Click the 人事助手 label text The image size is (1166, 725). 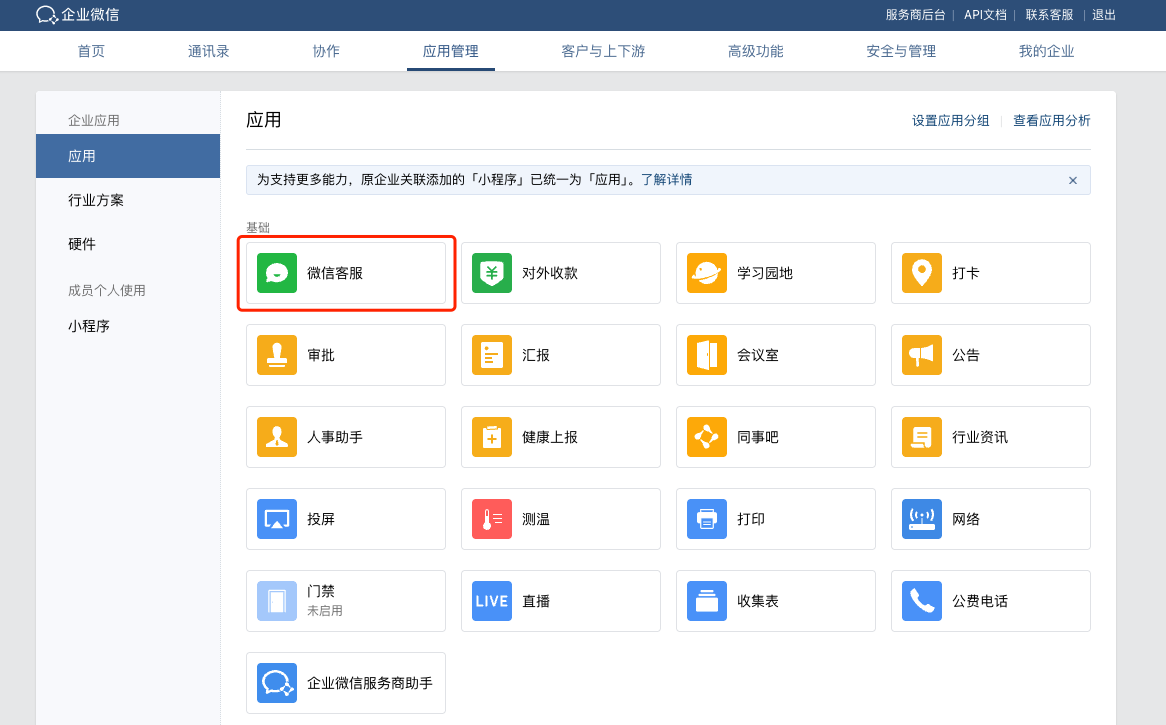pos(335,436)
